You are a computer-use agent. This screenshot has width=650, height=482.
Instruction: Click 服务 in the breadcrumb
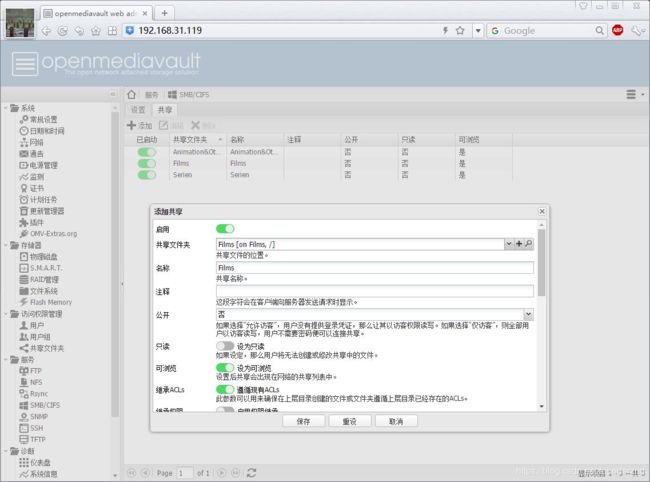[x=152, y=94]
